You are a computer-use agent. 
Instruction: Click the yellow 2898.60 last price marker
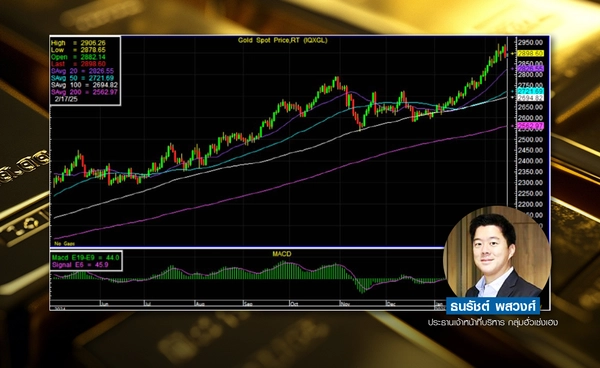[x=530, y=54]
